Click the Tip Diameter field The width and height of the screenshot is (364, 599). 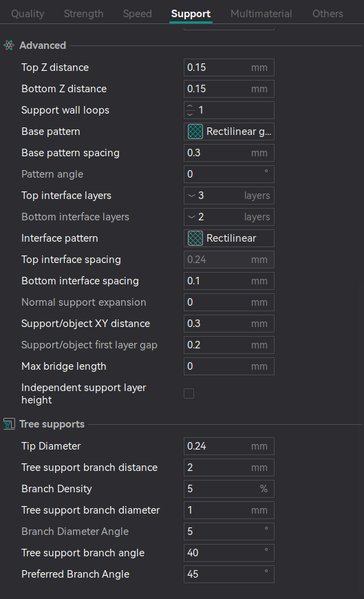pyautogui.click(x=229, y=446)
